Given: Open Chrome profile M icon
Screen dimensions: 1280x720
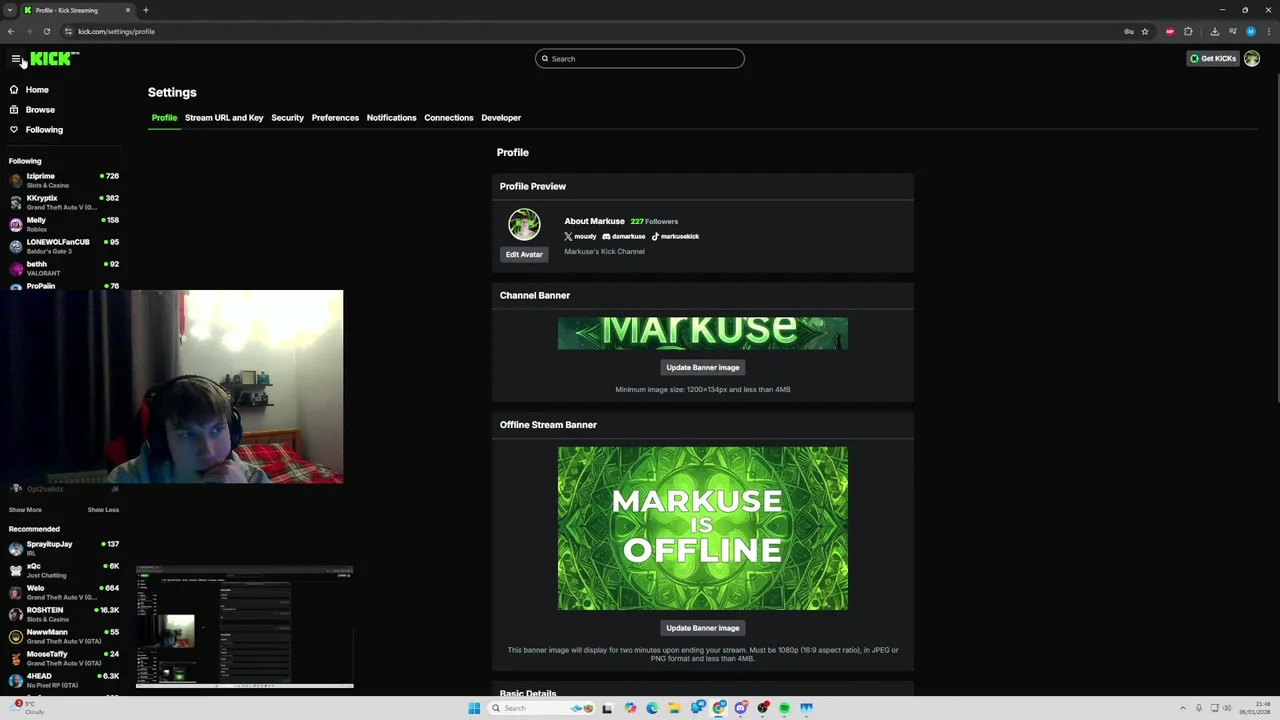Looking at the screenshot, I should pos(1250,31).
